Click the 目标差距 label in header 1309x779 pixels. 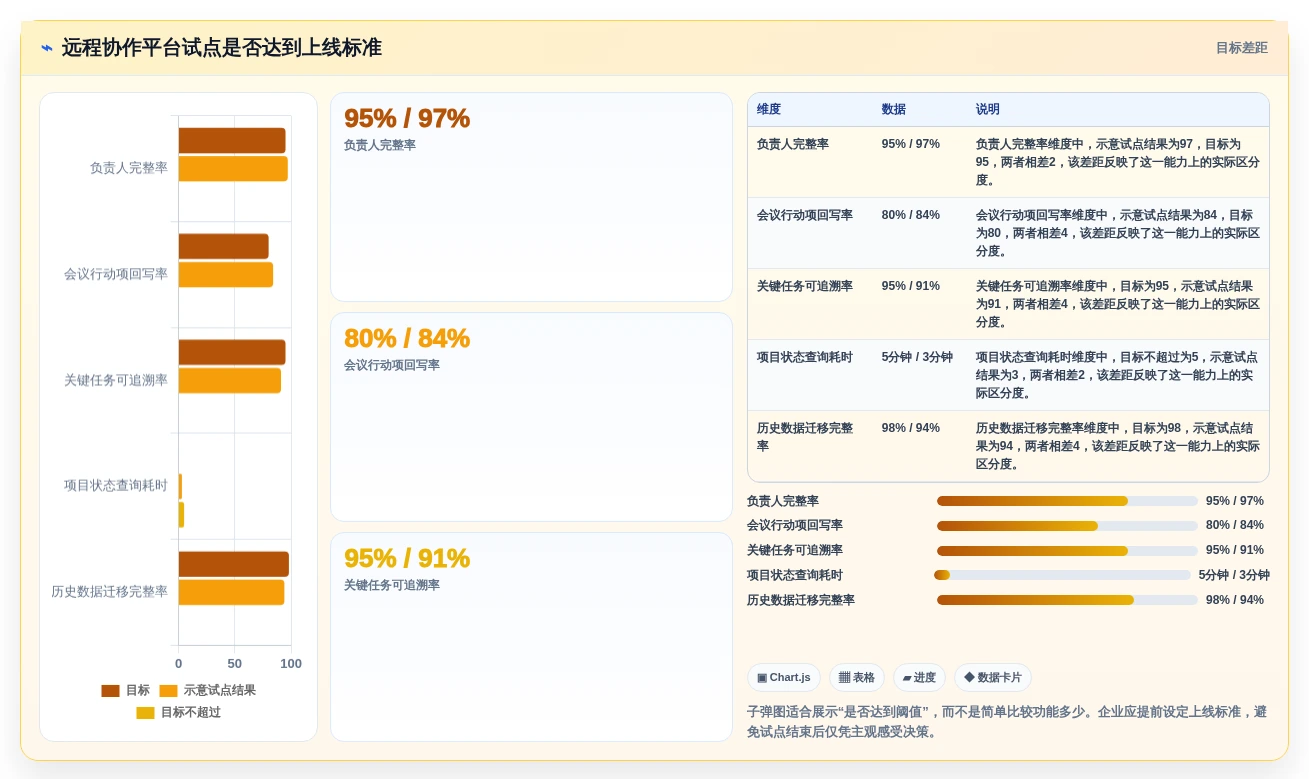click(x=1241, y=48)
